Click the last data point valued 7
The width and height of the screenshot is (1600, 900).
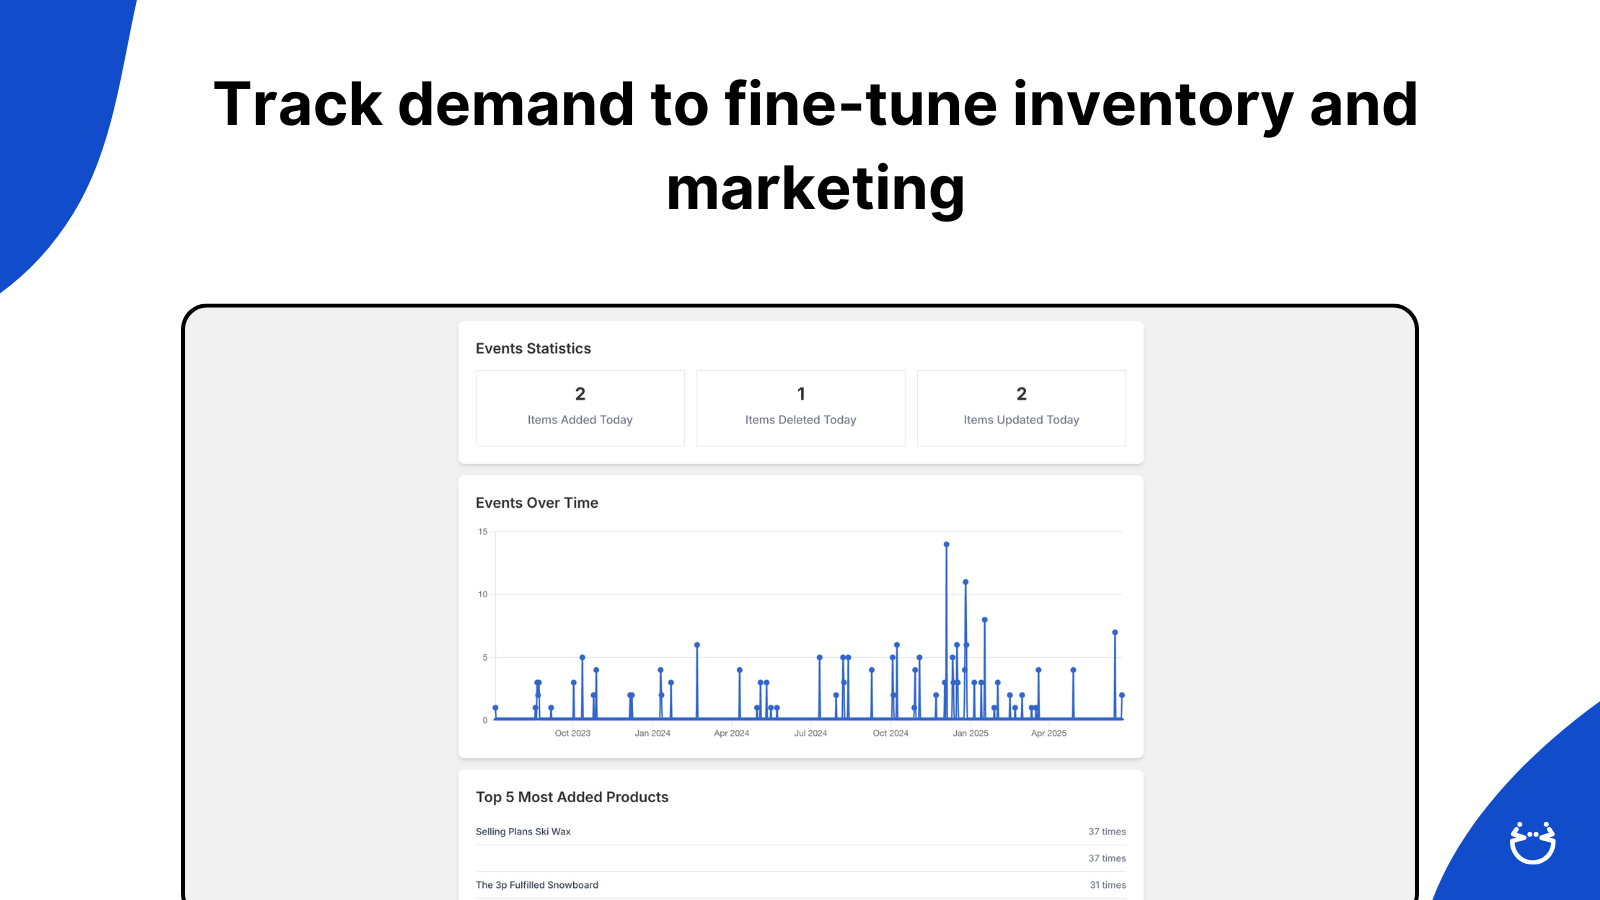(x=1115, y=632)
